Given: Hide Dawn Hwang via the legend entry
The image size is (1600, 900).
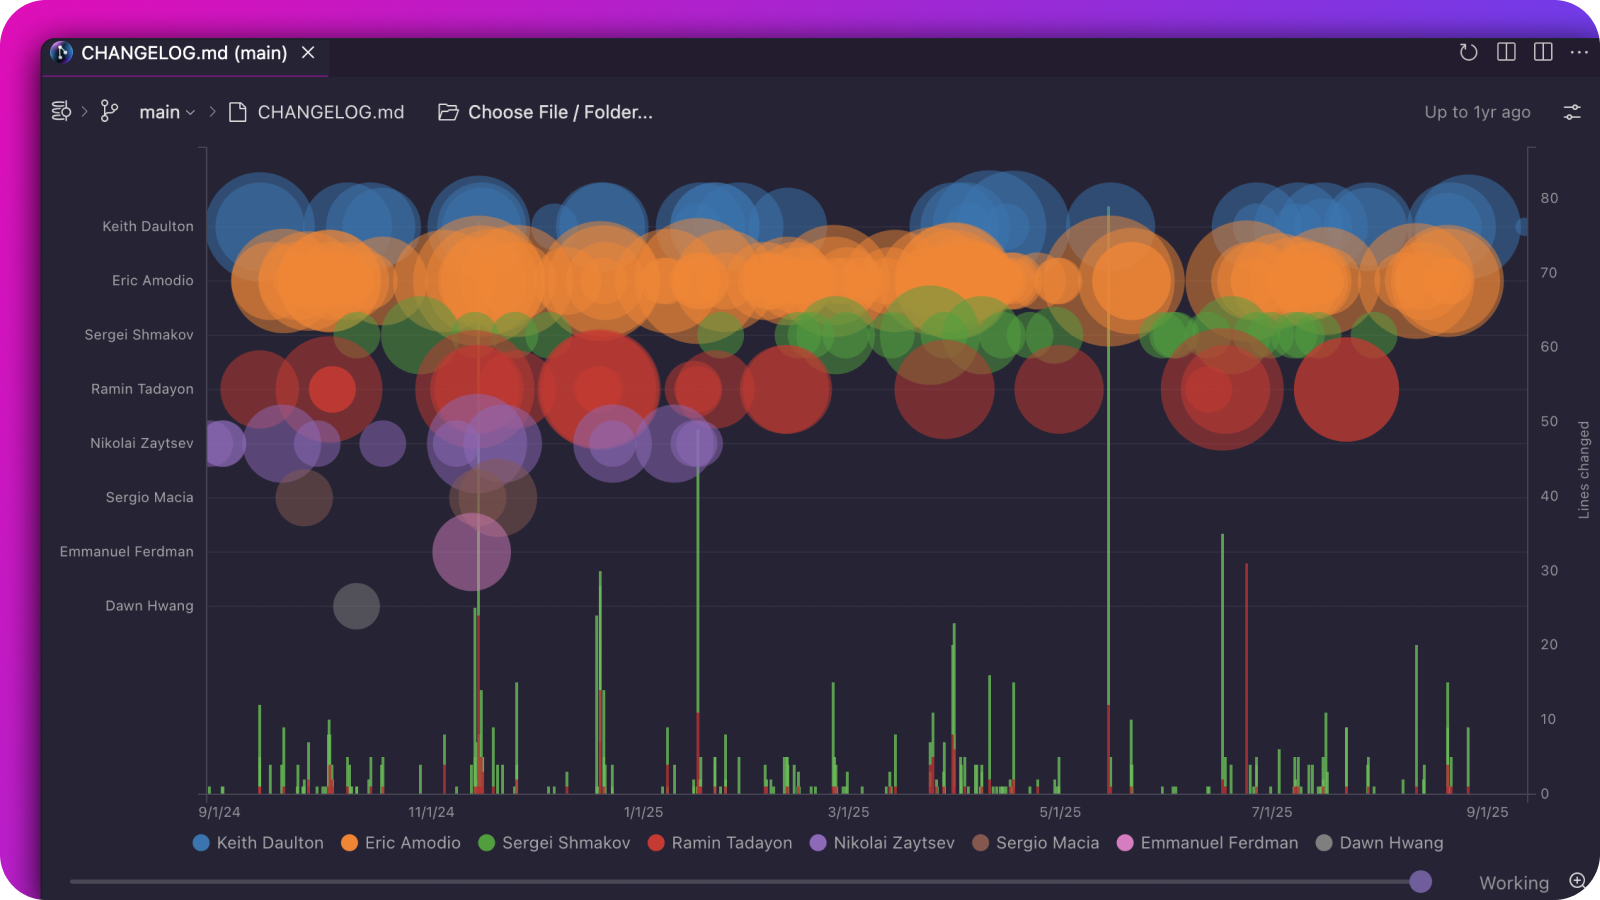Looking at the screenshot, I should (x=1379, y=843).
